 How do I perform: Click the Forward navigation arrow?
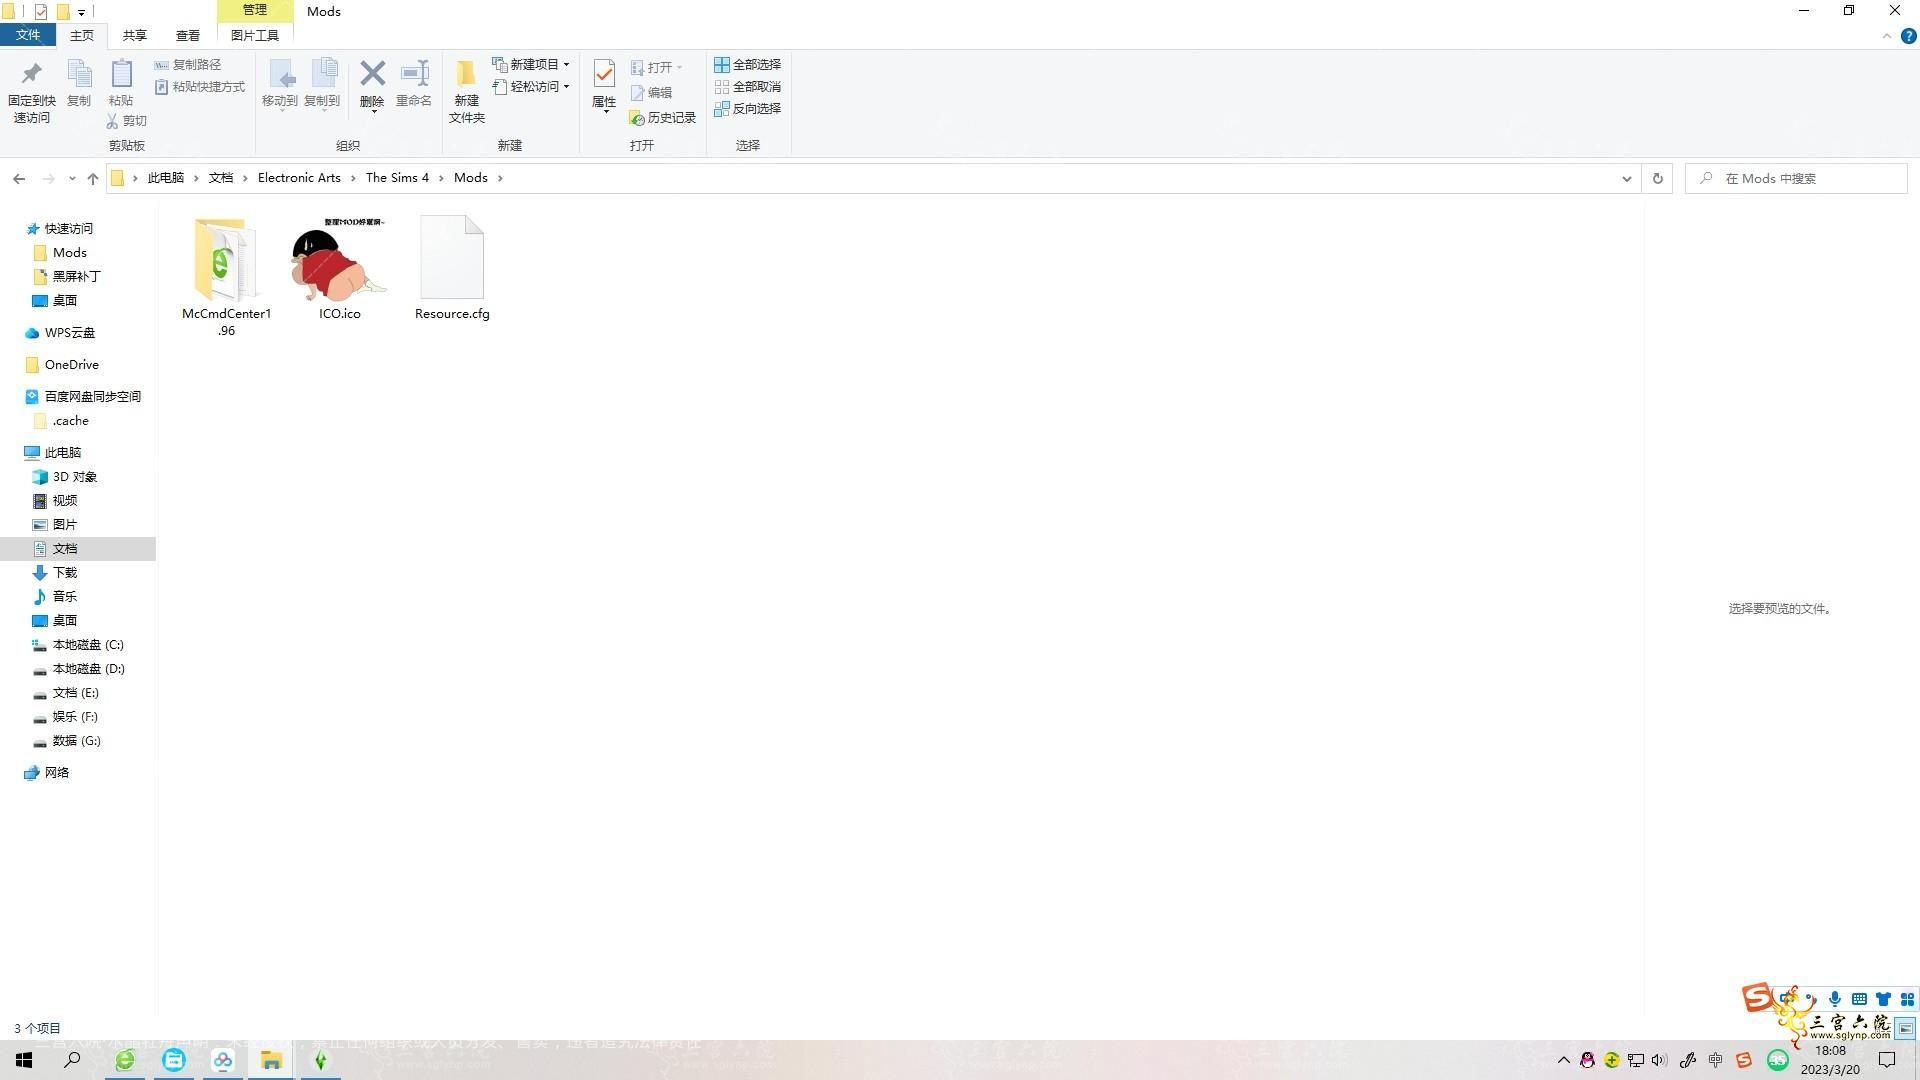click(48, 178)
